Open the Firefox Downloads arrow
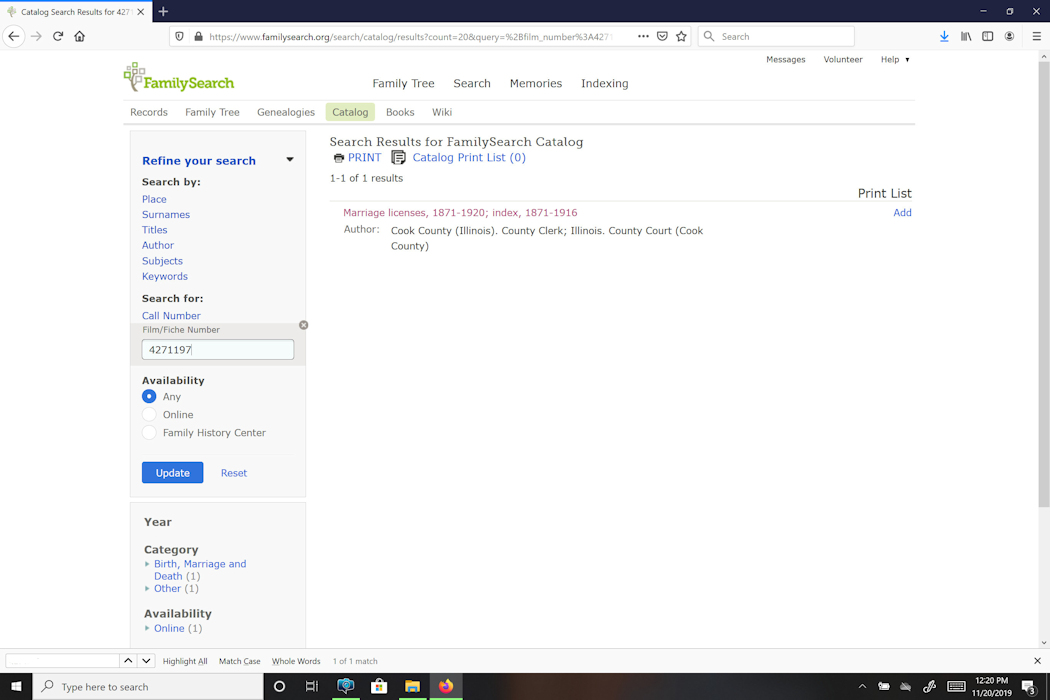The image size is (1050, 700). [944, 36]
